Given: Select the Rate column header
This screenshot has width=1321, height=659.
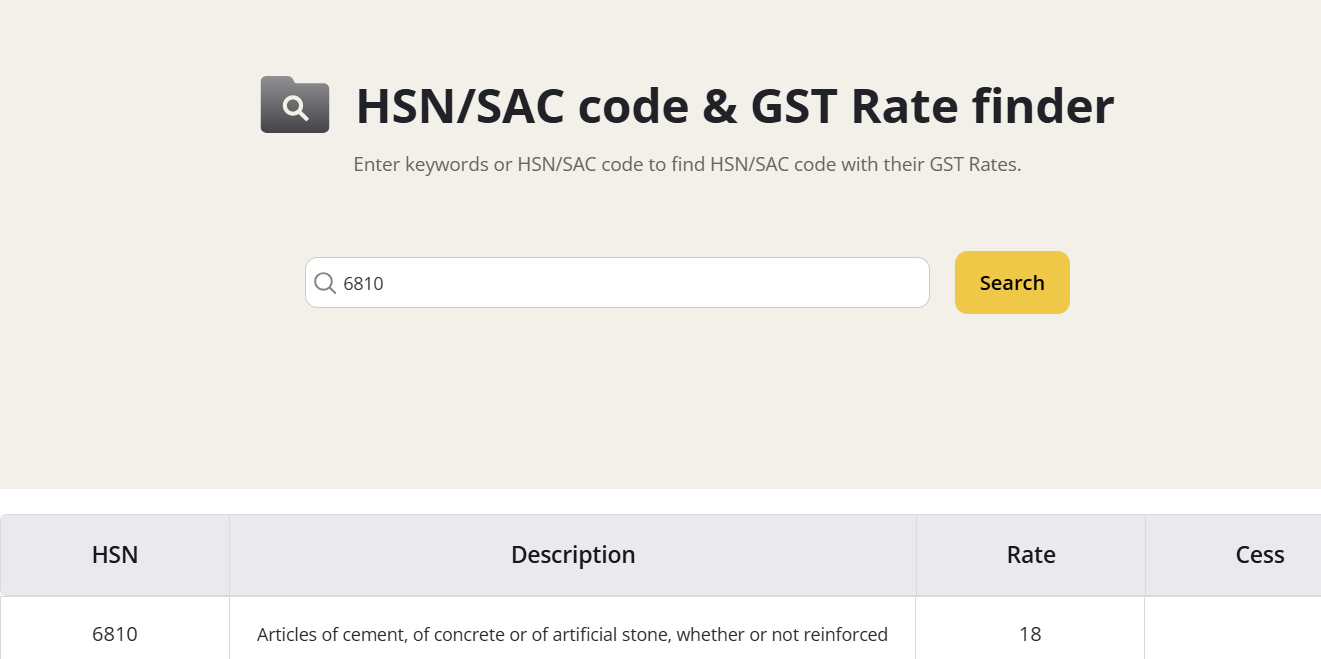Looking at the screenshot, I should [x=1031, y=555].
